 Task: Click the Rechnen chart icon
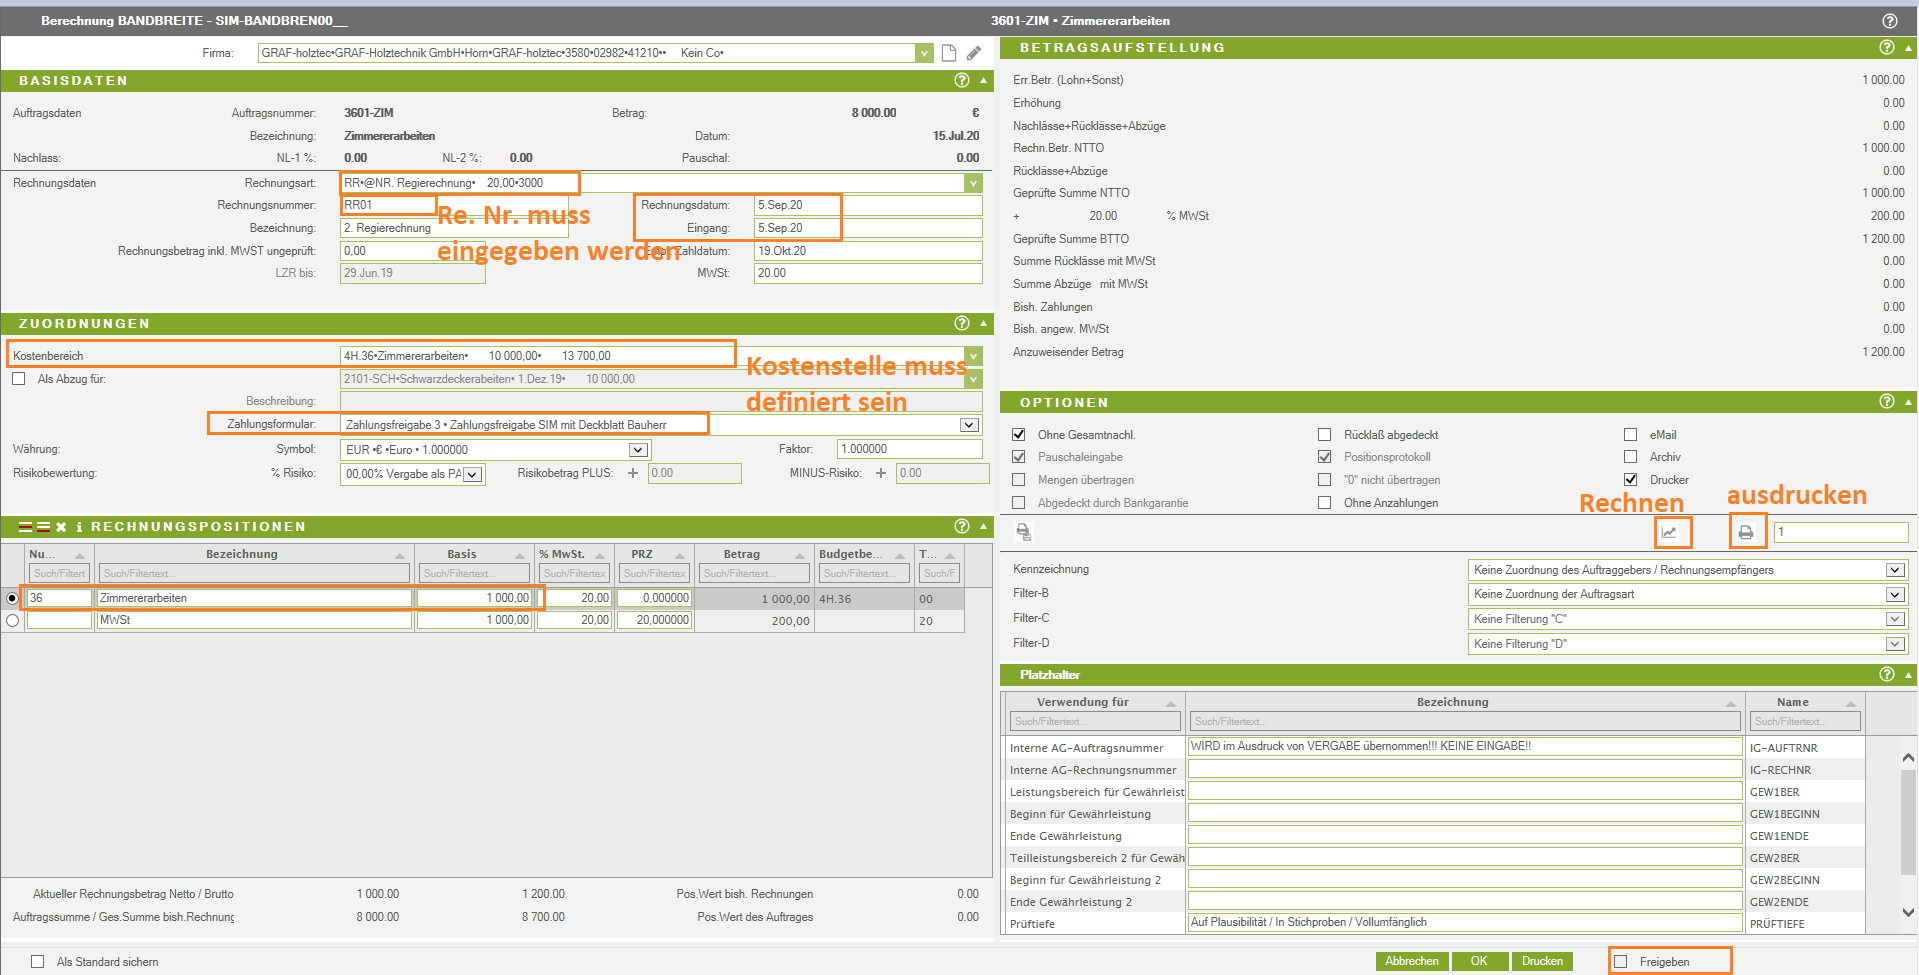pyautogui.click(x=1669, y=532)
